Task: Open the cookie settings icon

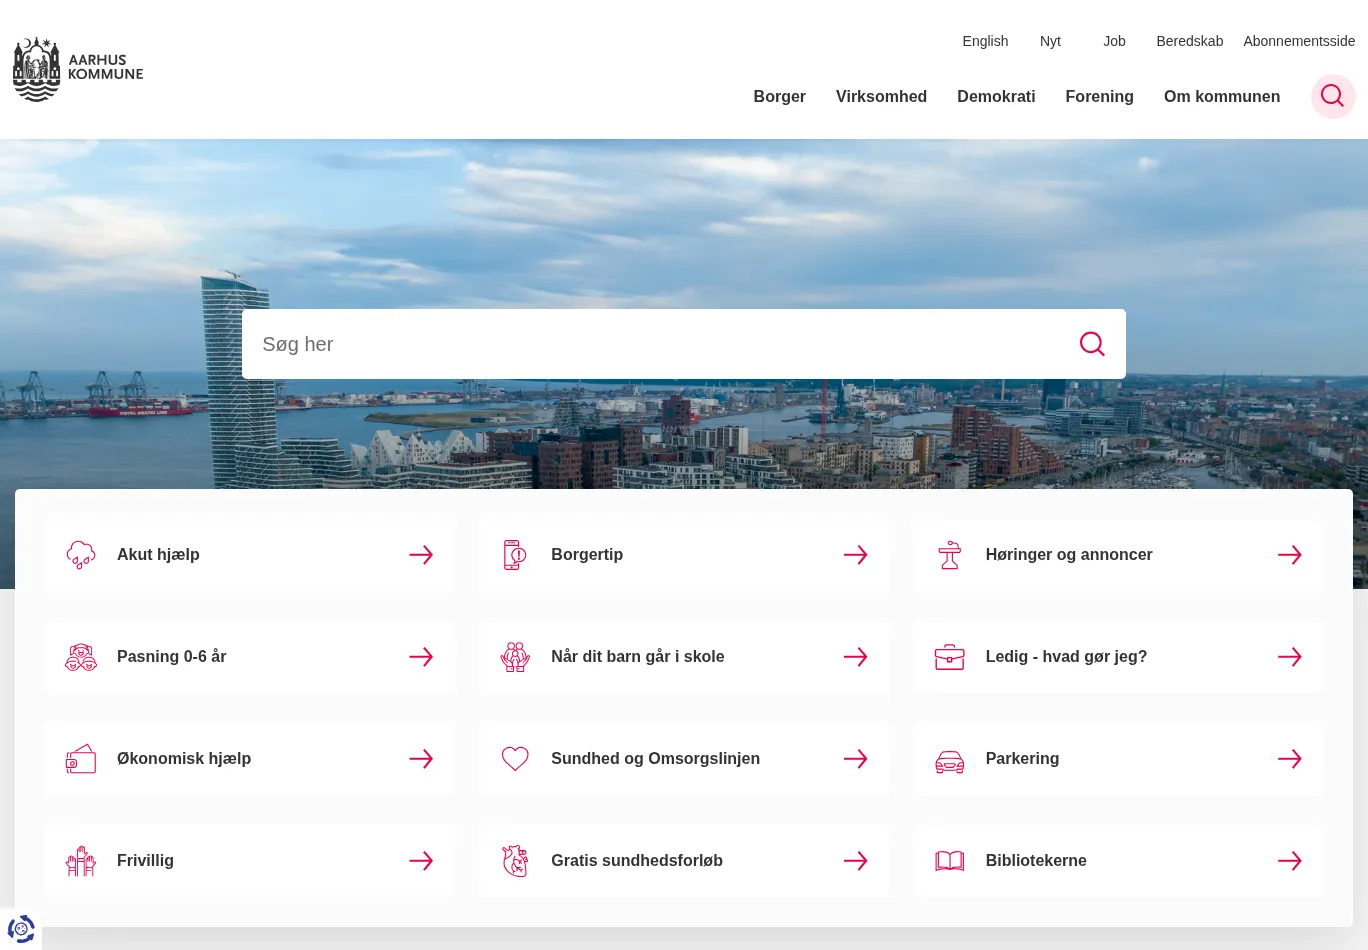Action: tap(21, 929)
